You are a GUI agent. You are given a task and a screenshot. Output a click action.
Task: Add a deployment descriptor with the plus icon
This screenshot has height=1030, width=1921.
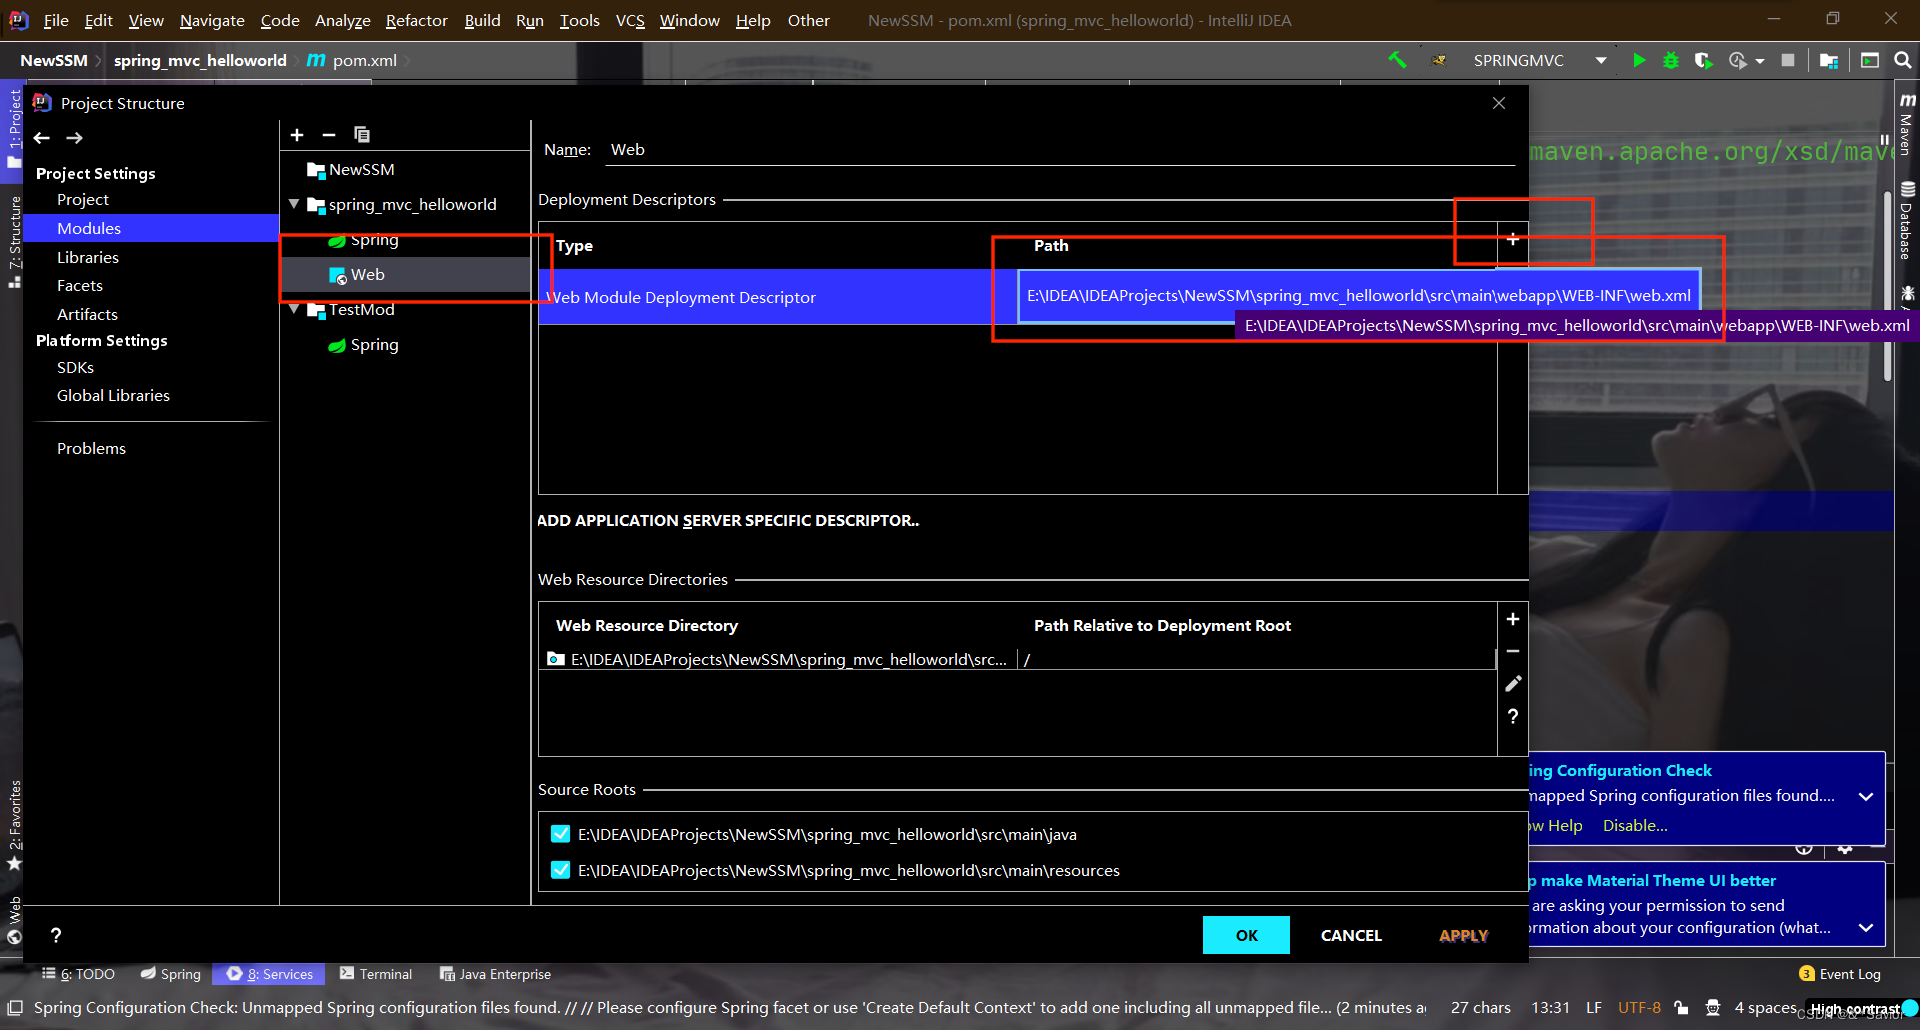click(1513, 240)
